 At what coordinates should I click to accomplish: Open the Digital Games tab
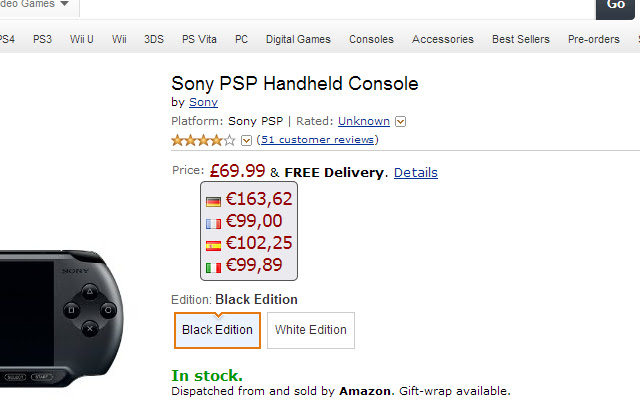[298, 39]
